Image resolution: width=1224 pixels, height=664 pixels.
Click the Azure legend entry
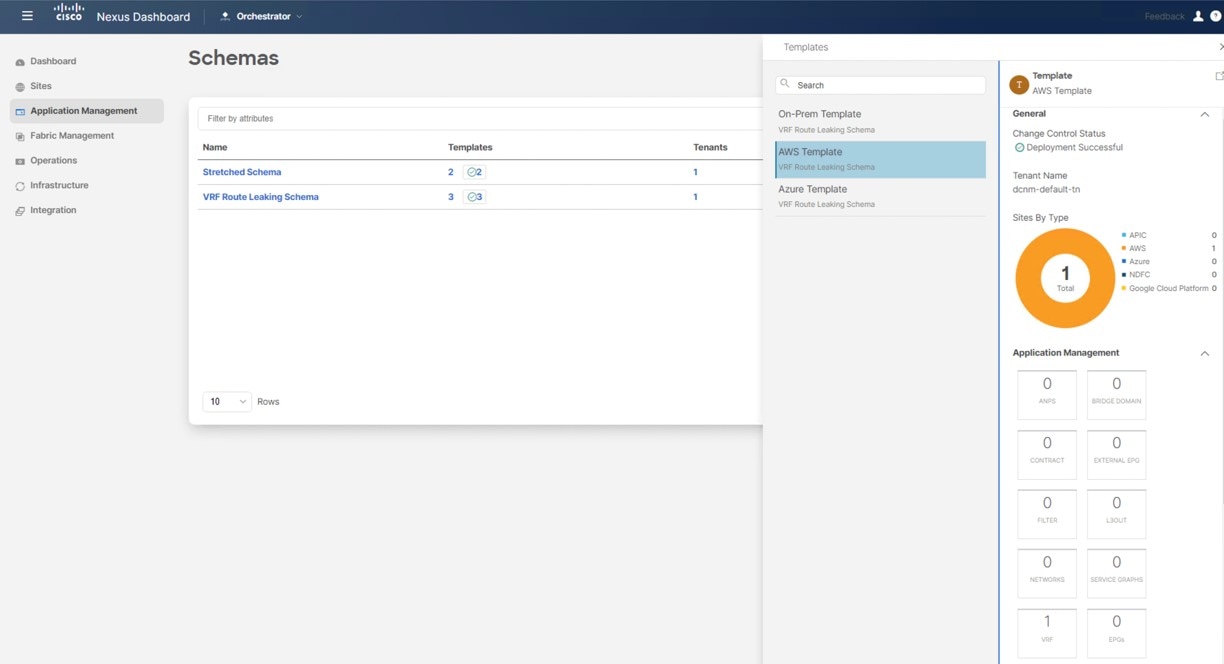pyautogui.click(x=1136, y=262)
